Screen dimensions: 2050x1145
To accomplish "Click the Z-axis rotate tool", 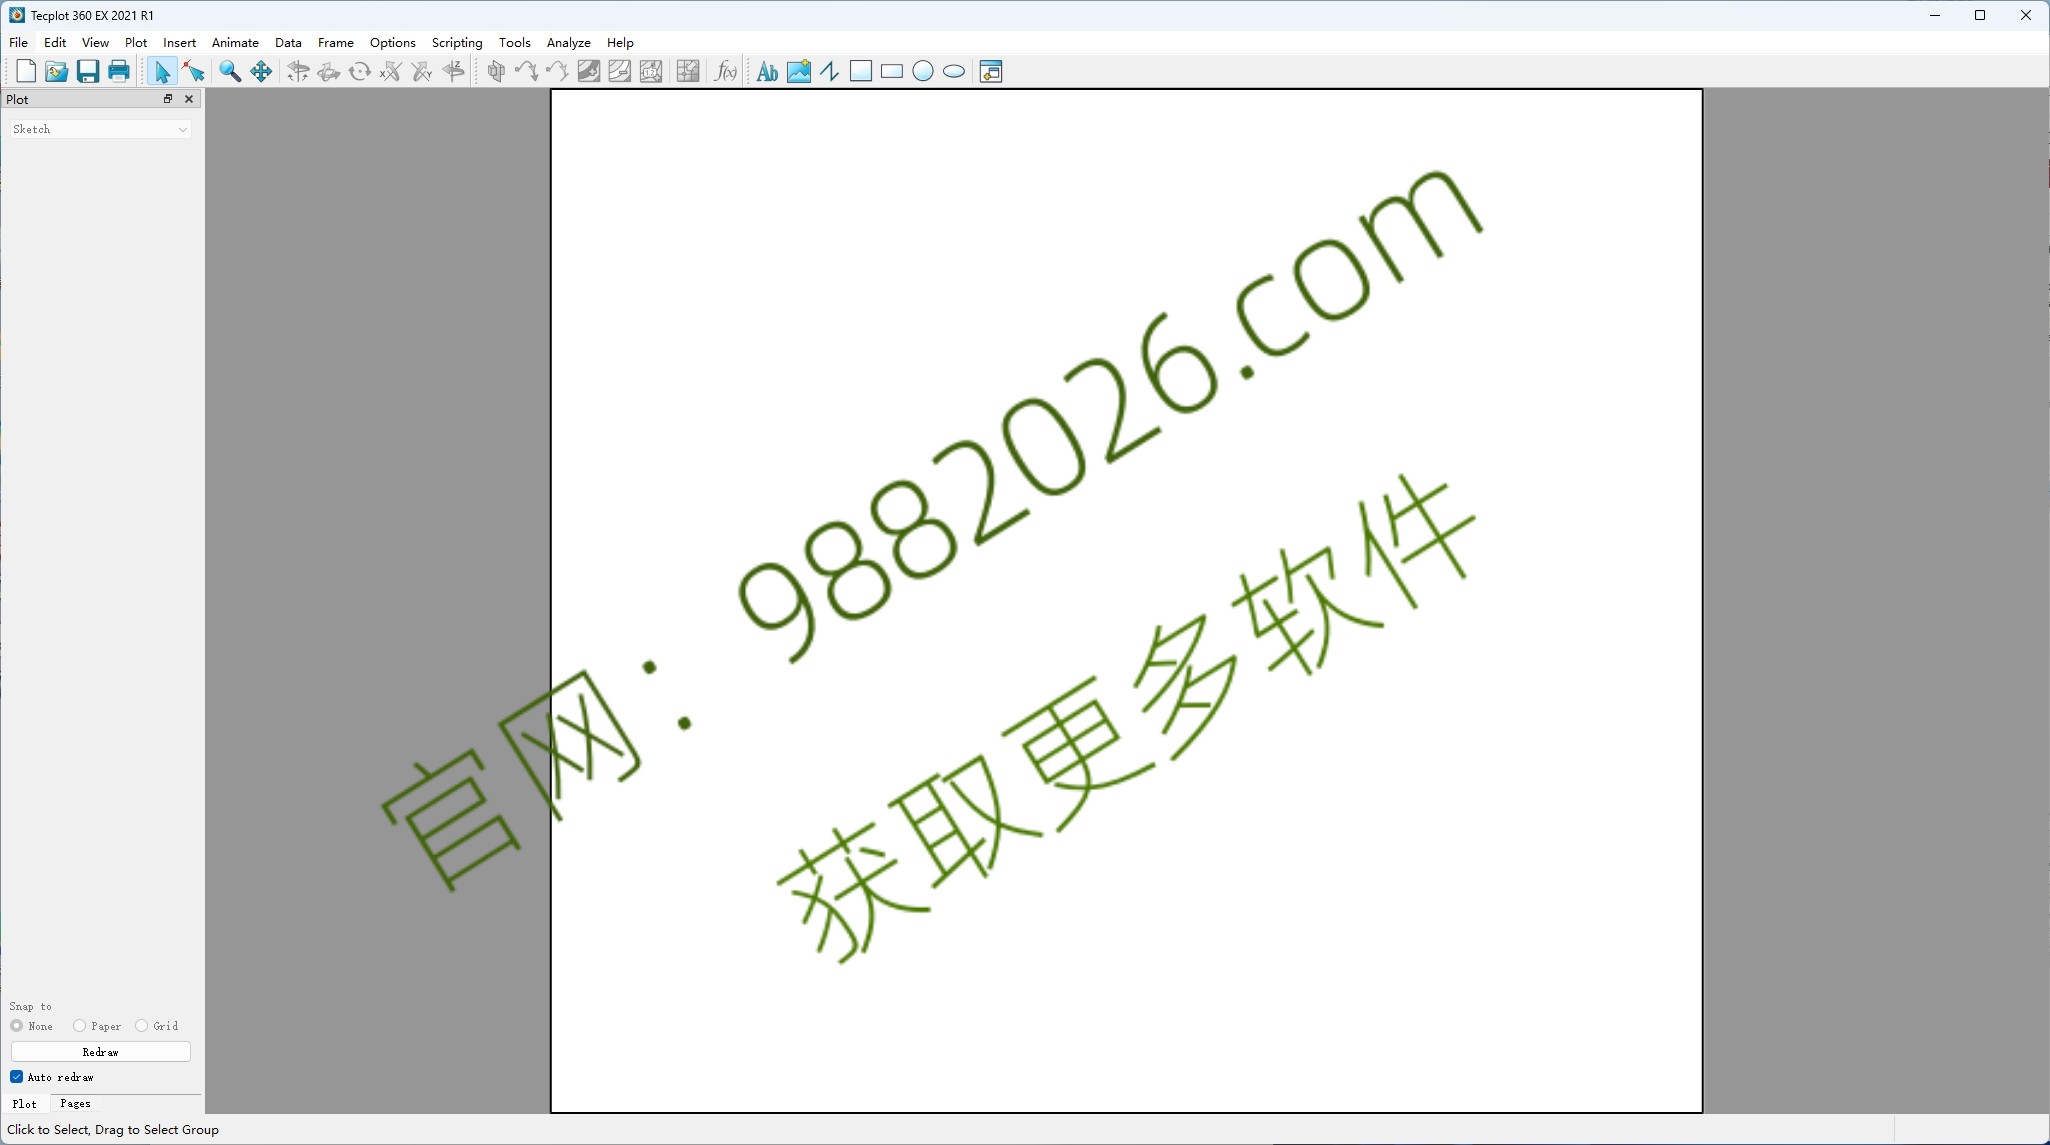I will [x=453, y=71].
